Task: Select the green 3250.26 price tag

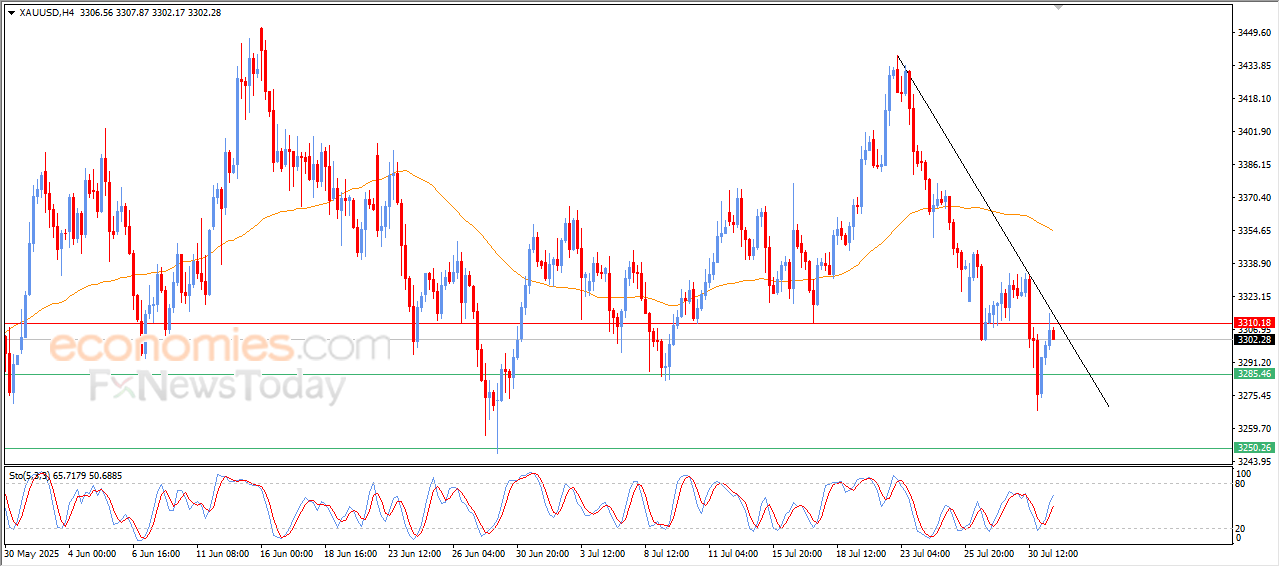Action: click(1253, 448)
